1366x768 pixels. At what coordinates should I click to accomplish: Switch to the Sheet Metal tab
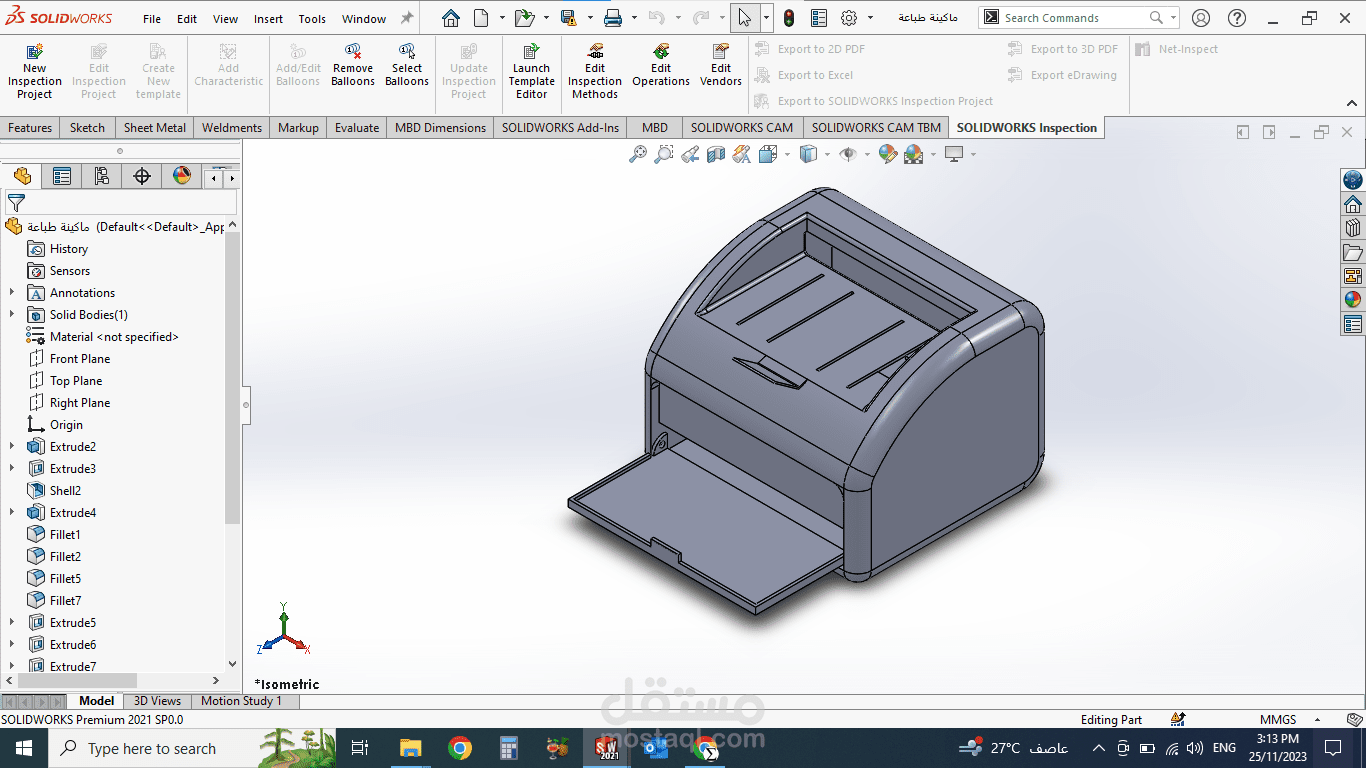tap(154, 128)
